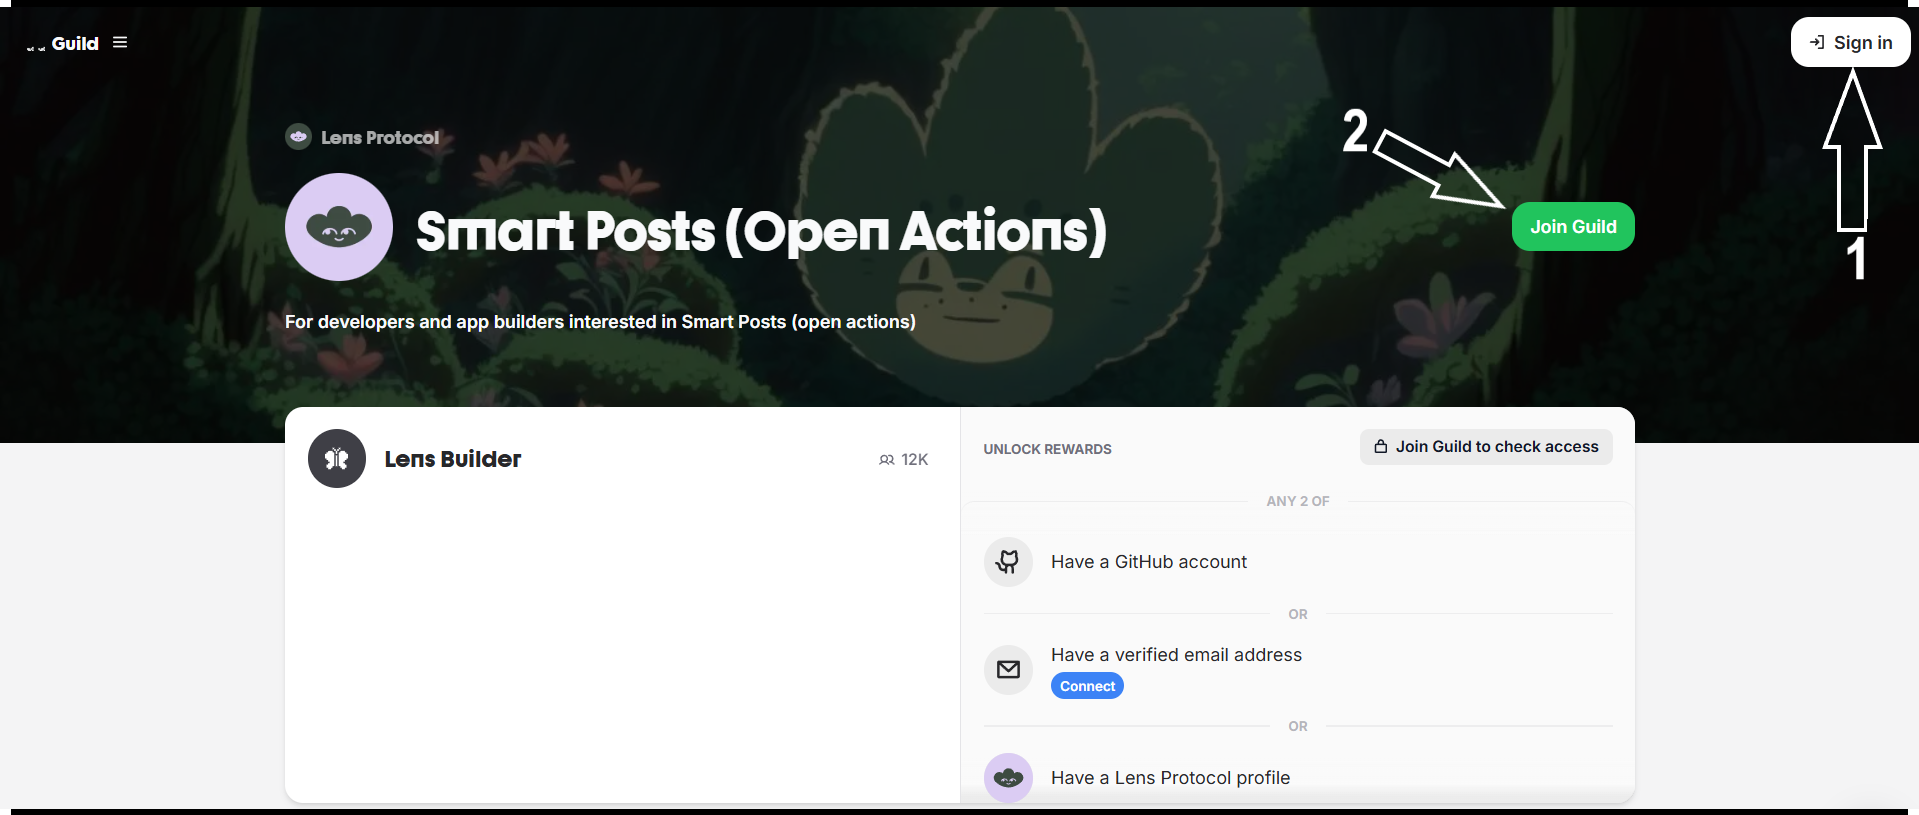Select Have a verified email address text
The width and height of the screenshot is (1919, 815).
coord(1176,655)
